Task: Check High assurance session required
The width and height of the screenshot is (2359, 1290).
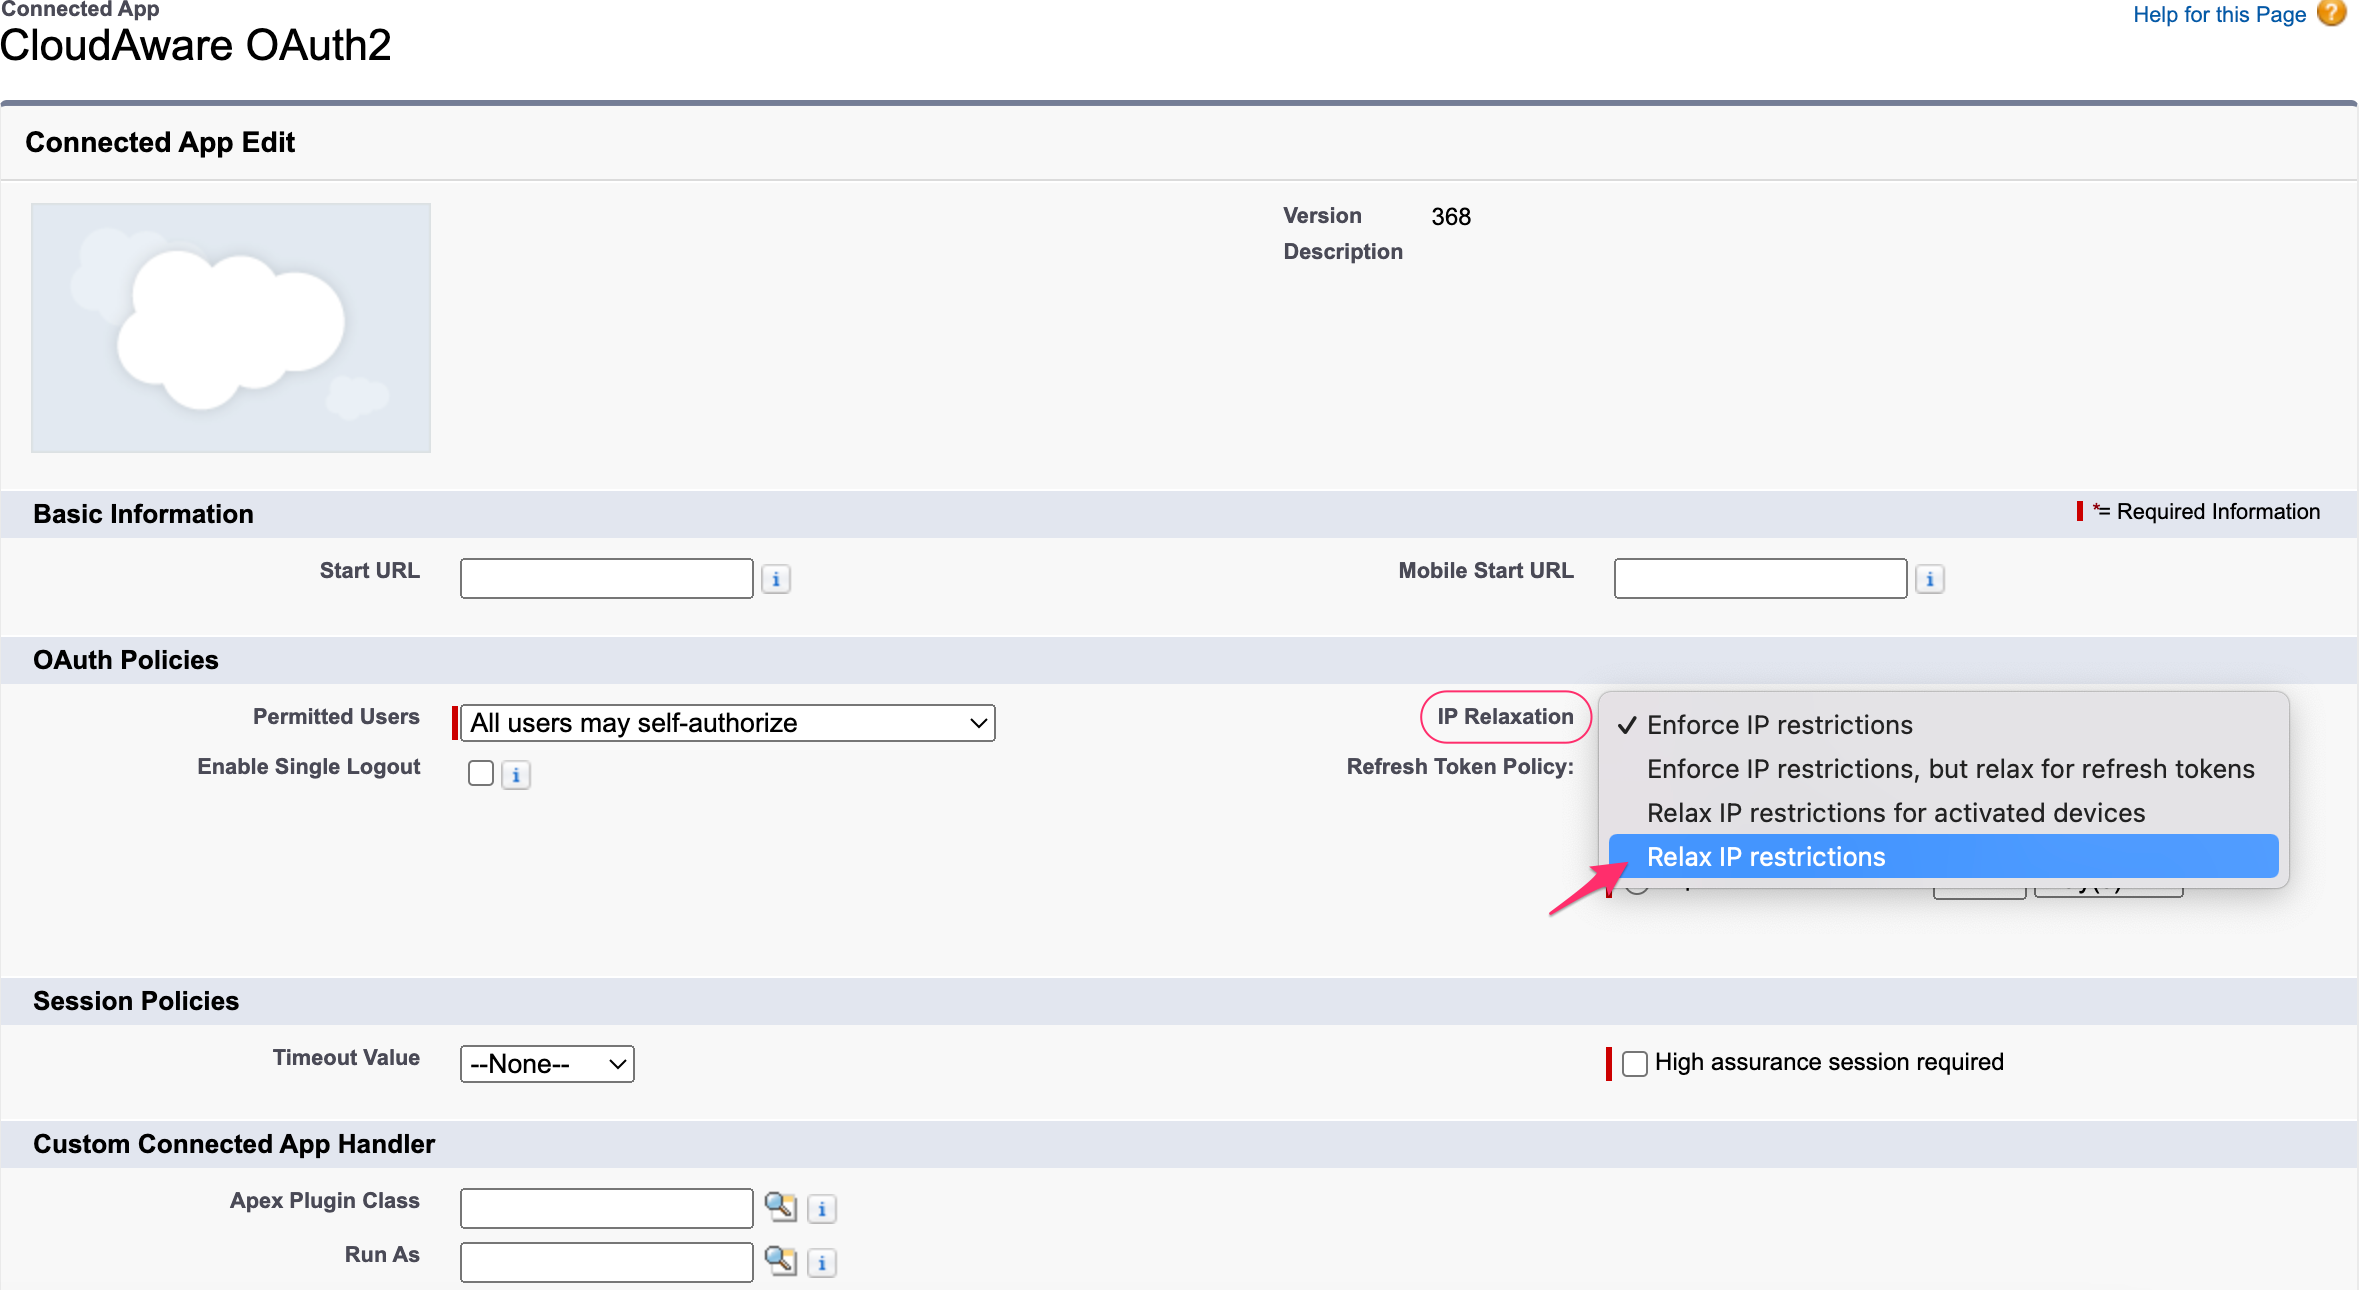Action: (1636, 1063)
